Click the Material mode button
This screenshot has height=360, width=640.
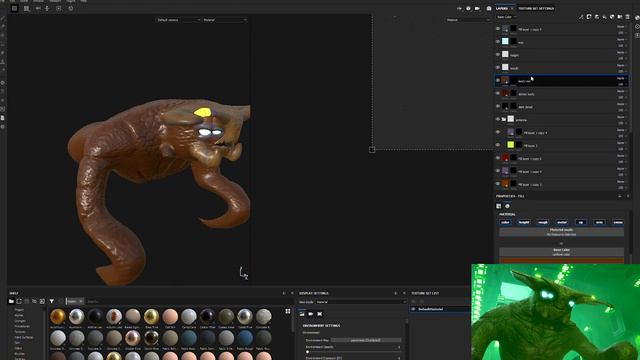pos(561,232)
